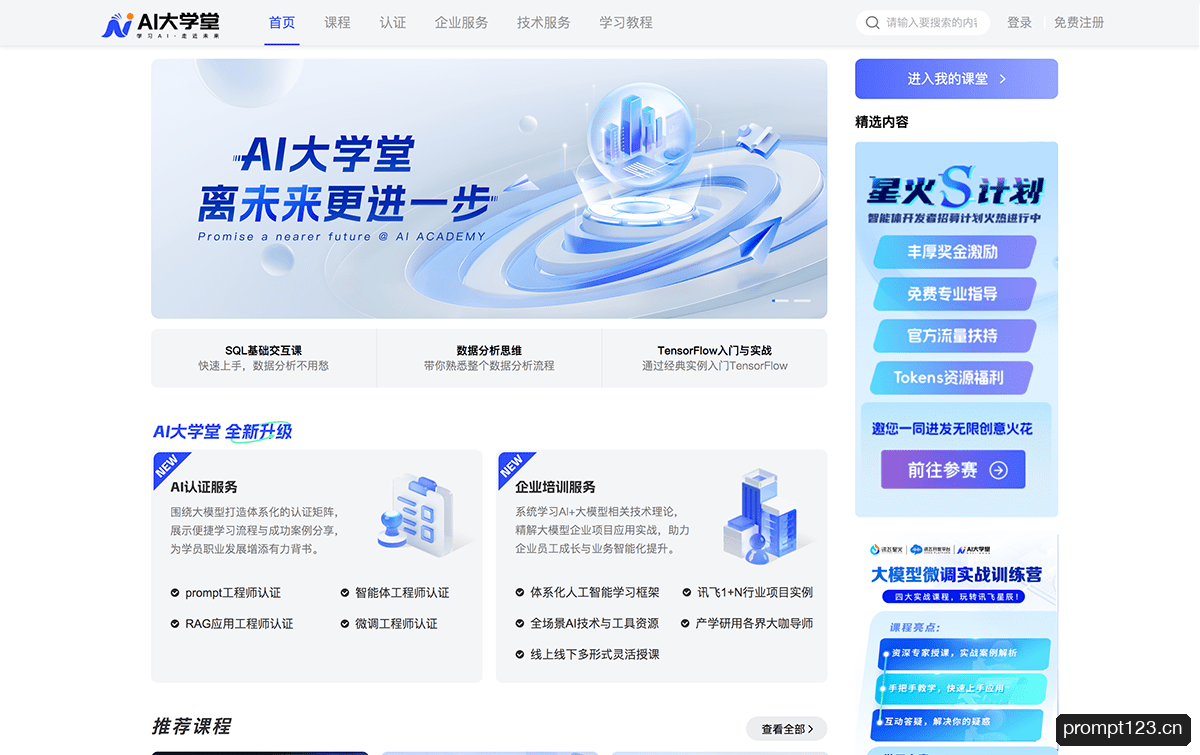Open the 学习教程 menu
1200x755 pixels.
tap(626, 22)
